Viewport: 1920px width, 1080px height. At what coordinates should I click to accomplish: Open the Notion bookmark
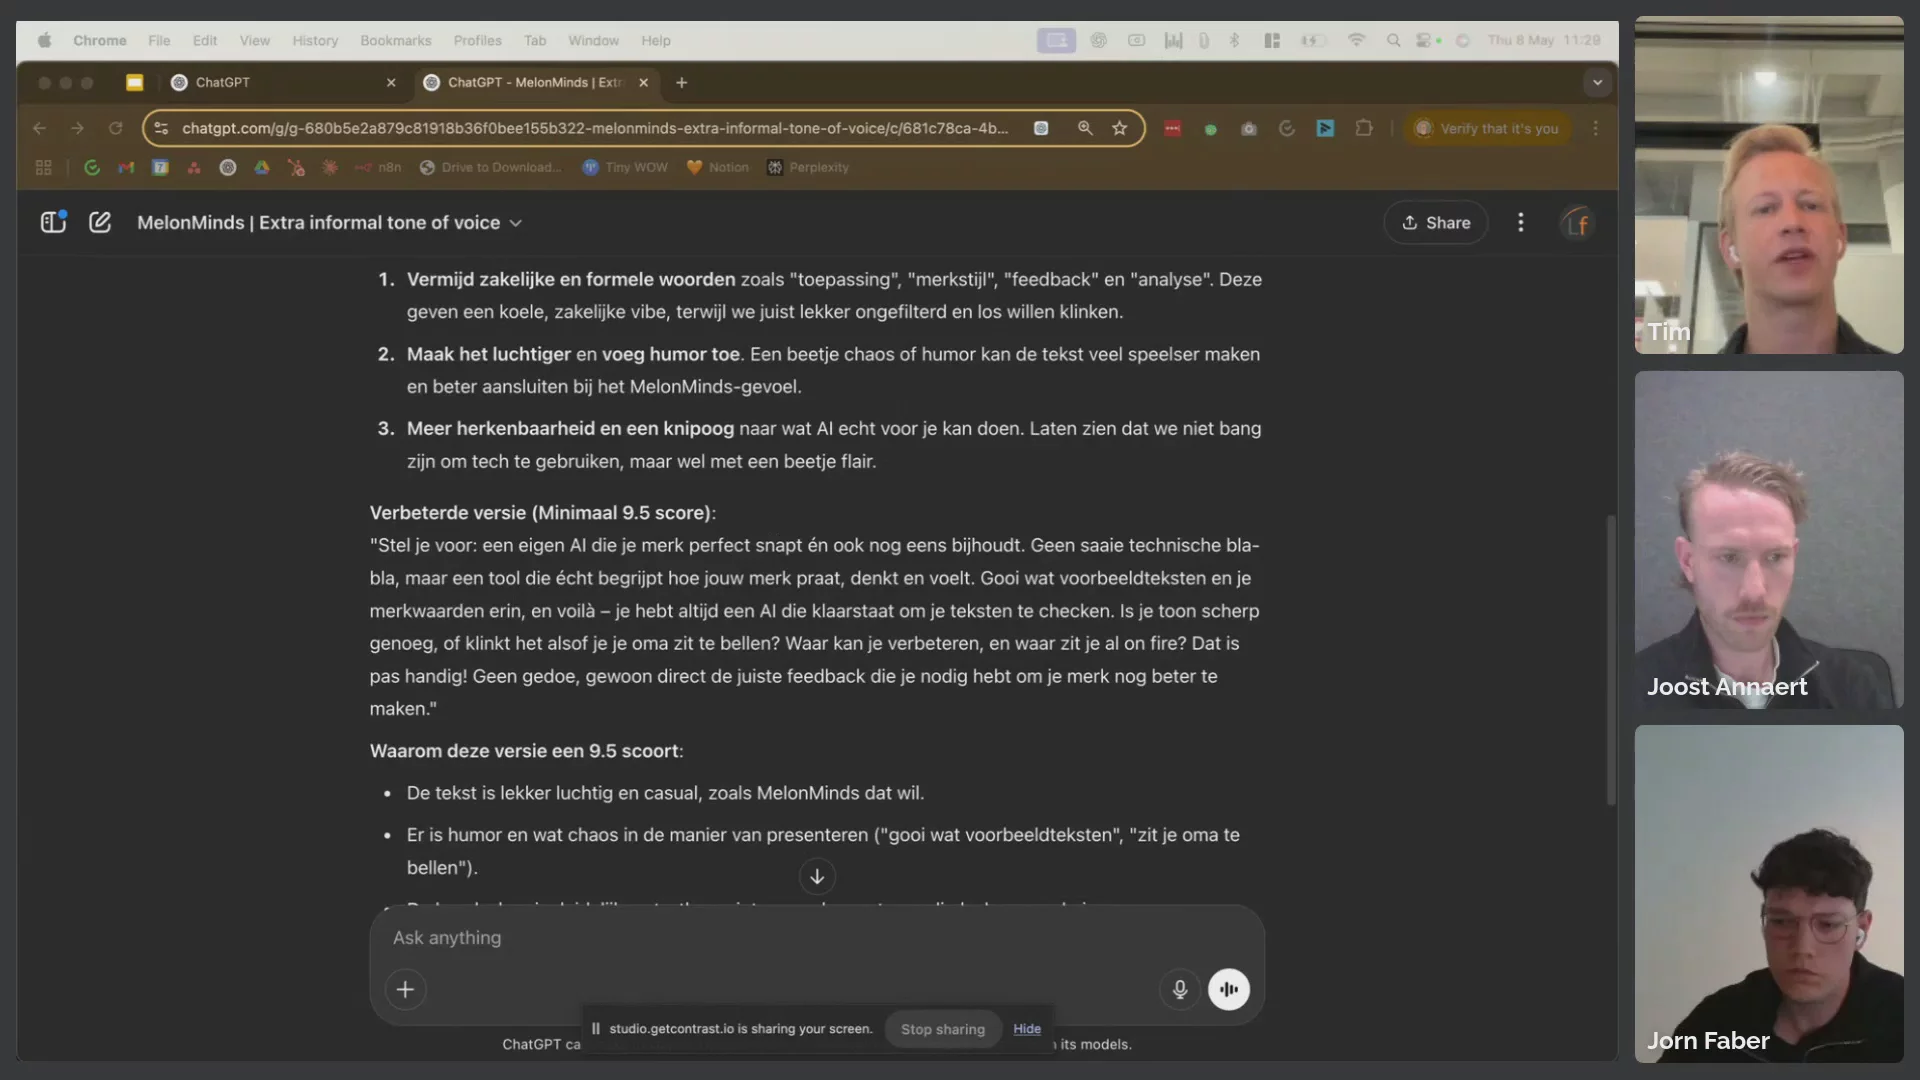pyautogui.click(x=717, y=167)
